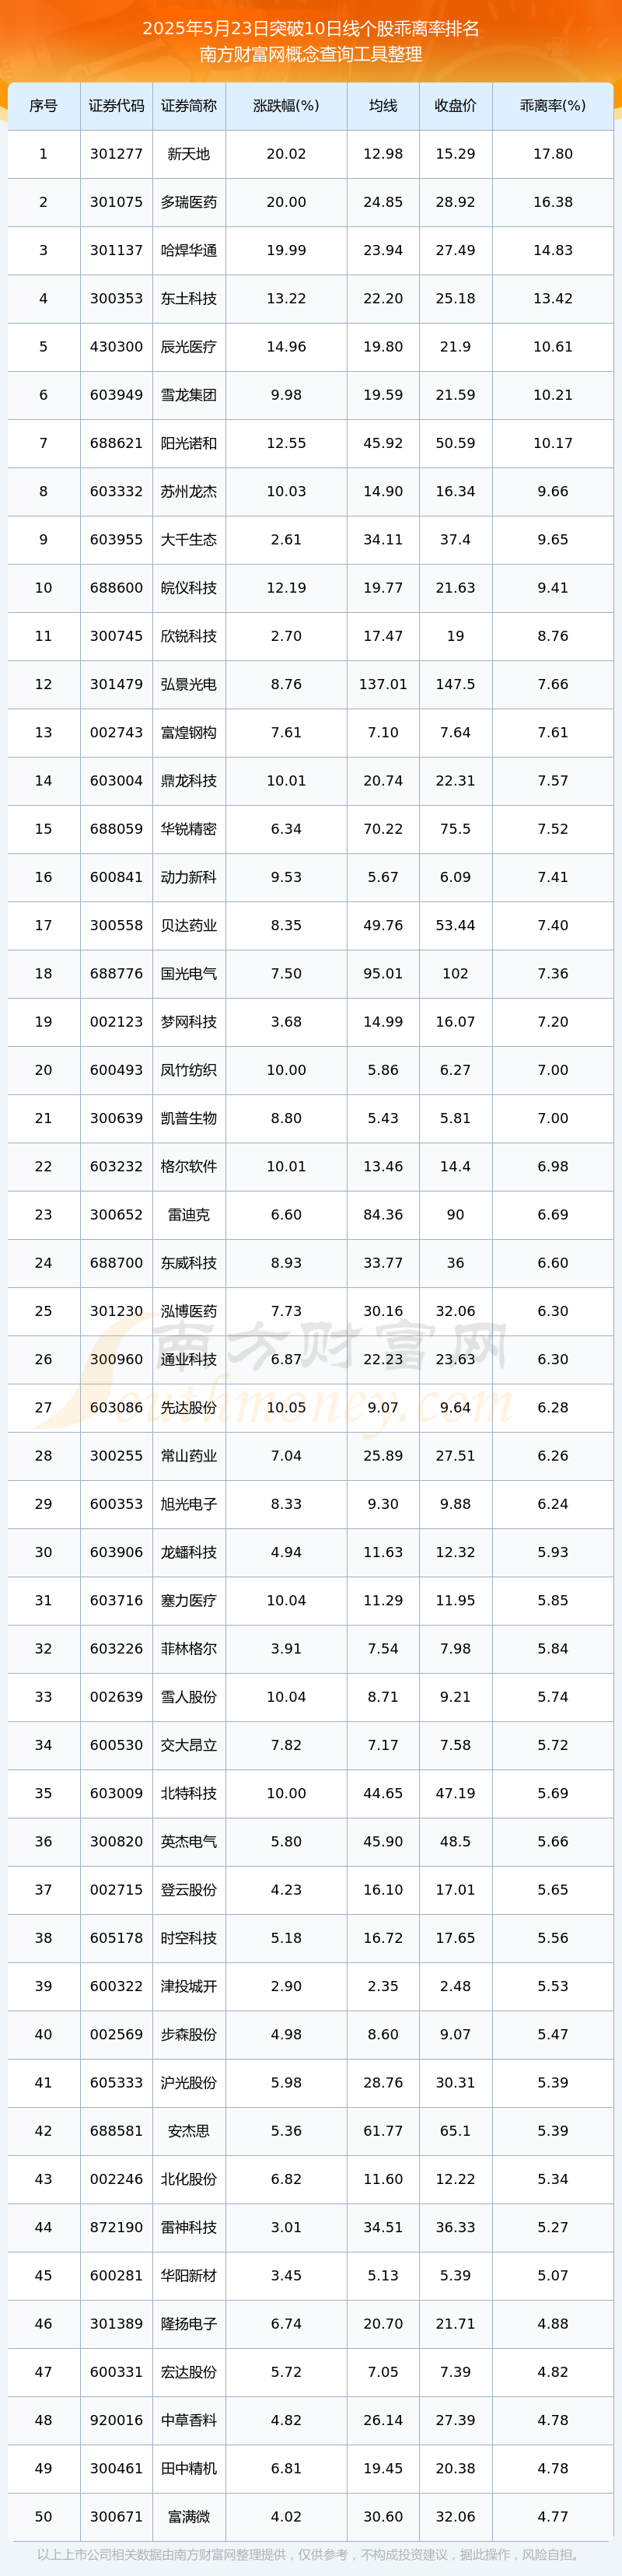
Task: Click stock name 阳光诺和
Action: coord(189,443)
